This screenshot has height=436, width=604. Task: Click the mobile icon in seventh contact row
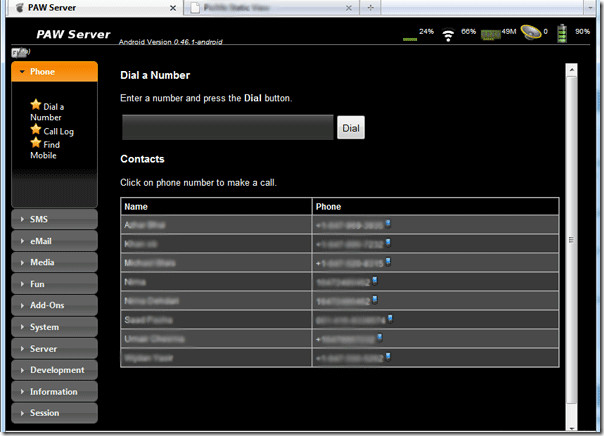379,337
